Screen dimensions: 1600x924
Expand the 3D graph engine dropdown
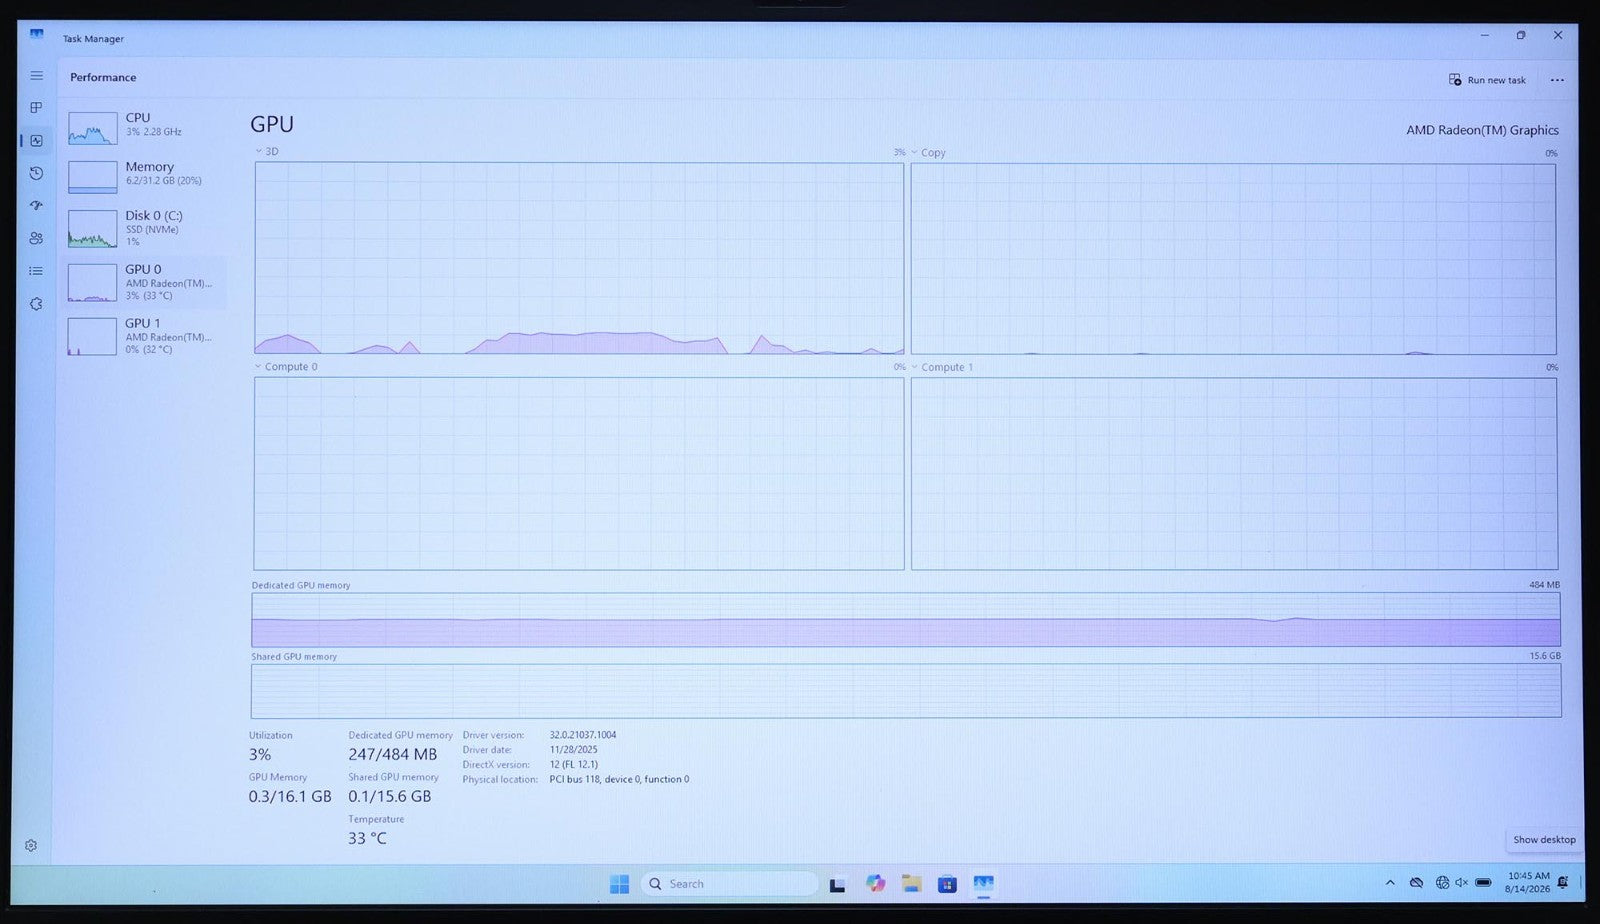click(x=267, y=152)
